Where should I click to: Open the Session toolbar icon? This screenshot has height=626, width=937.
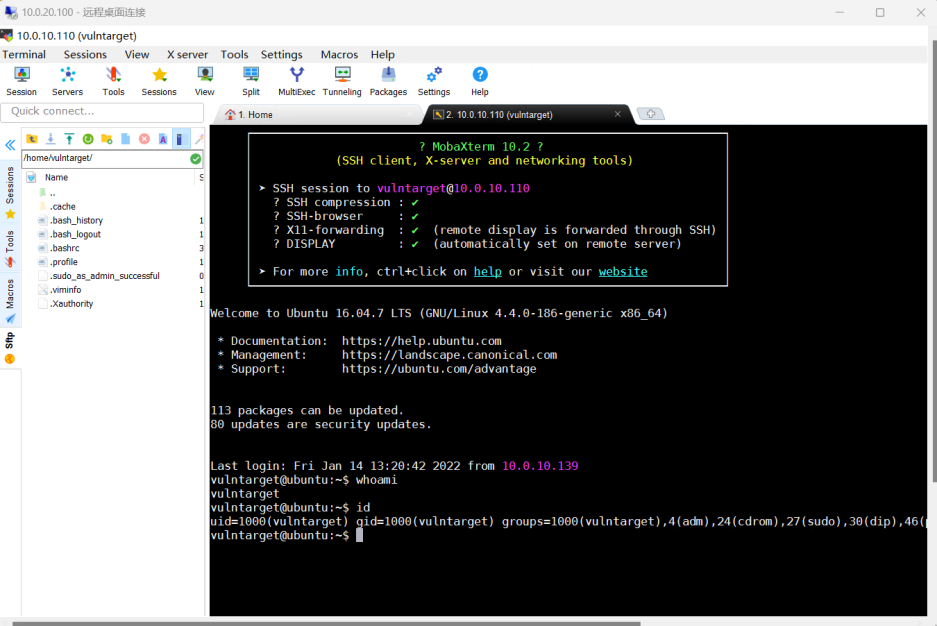pyautogui.click(x=21, y=80)
